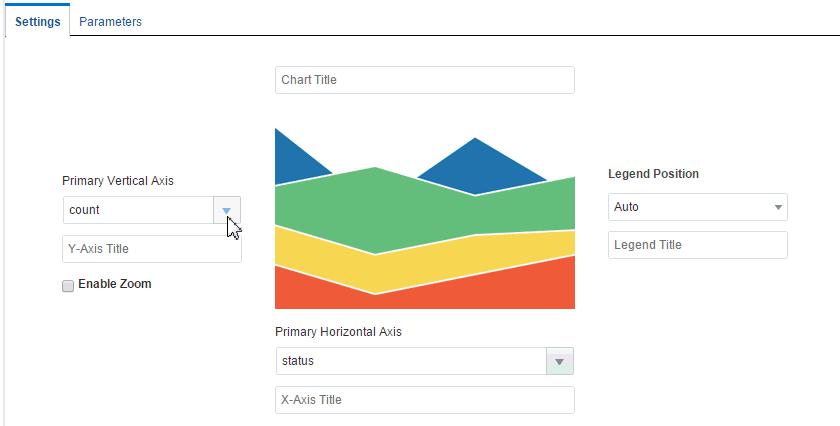
Task: Click the status combo box field
Action: coord(410,361)
